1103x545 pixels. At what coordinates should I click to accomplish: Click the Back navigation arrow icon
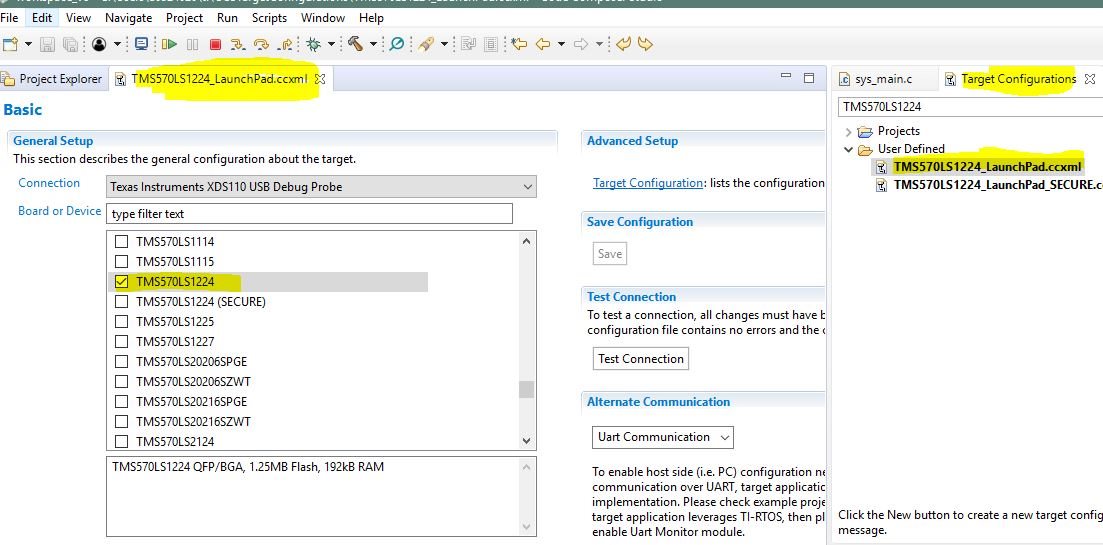coord(543,44)
